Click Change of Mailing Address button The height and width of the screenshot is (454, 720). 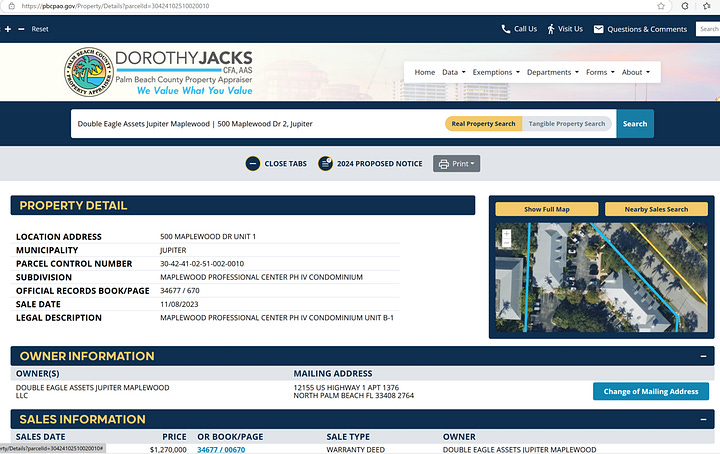click(x=651, y=392)
